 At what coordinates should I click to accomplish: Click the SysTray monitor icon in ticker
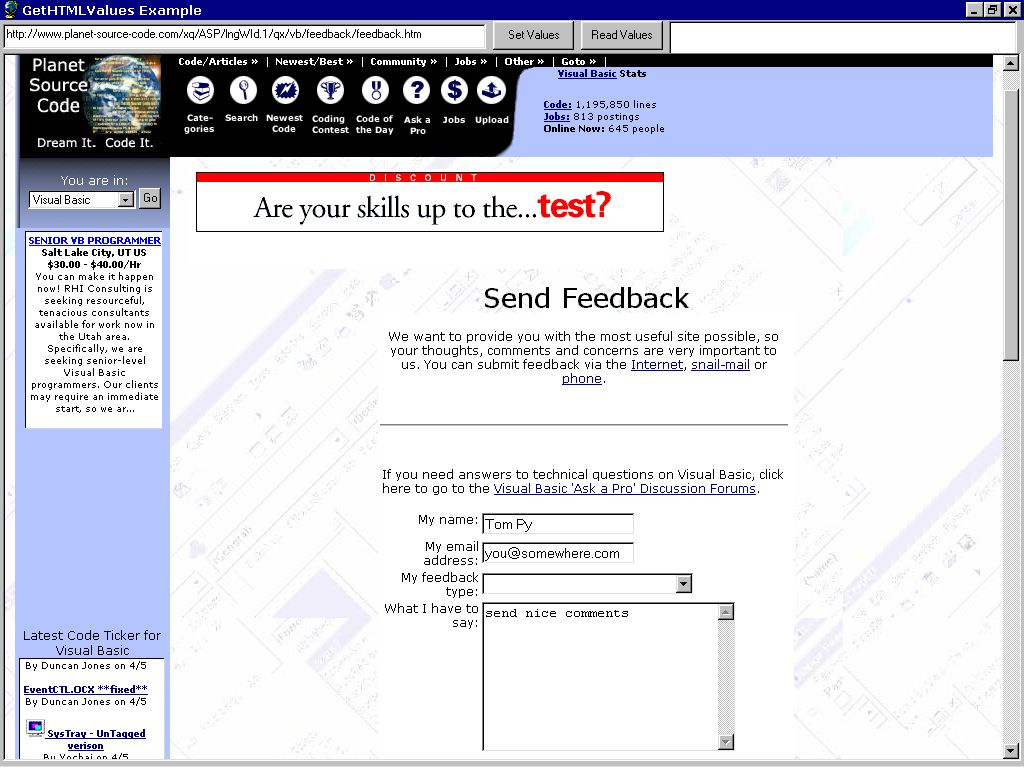(35, 728)
